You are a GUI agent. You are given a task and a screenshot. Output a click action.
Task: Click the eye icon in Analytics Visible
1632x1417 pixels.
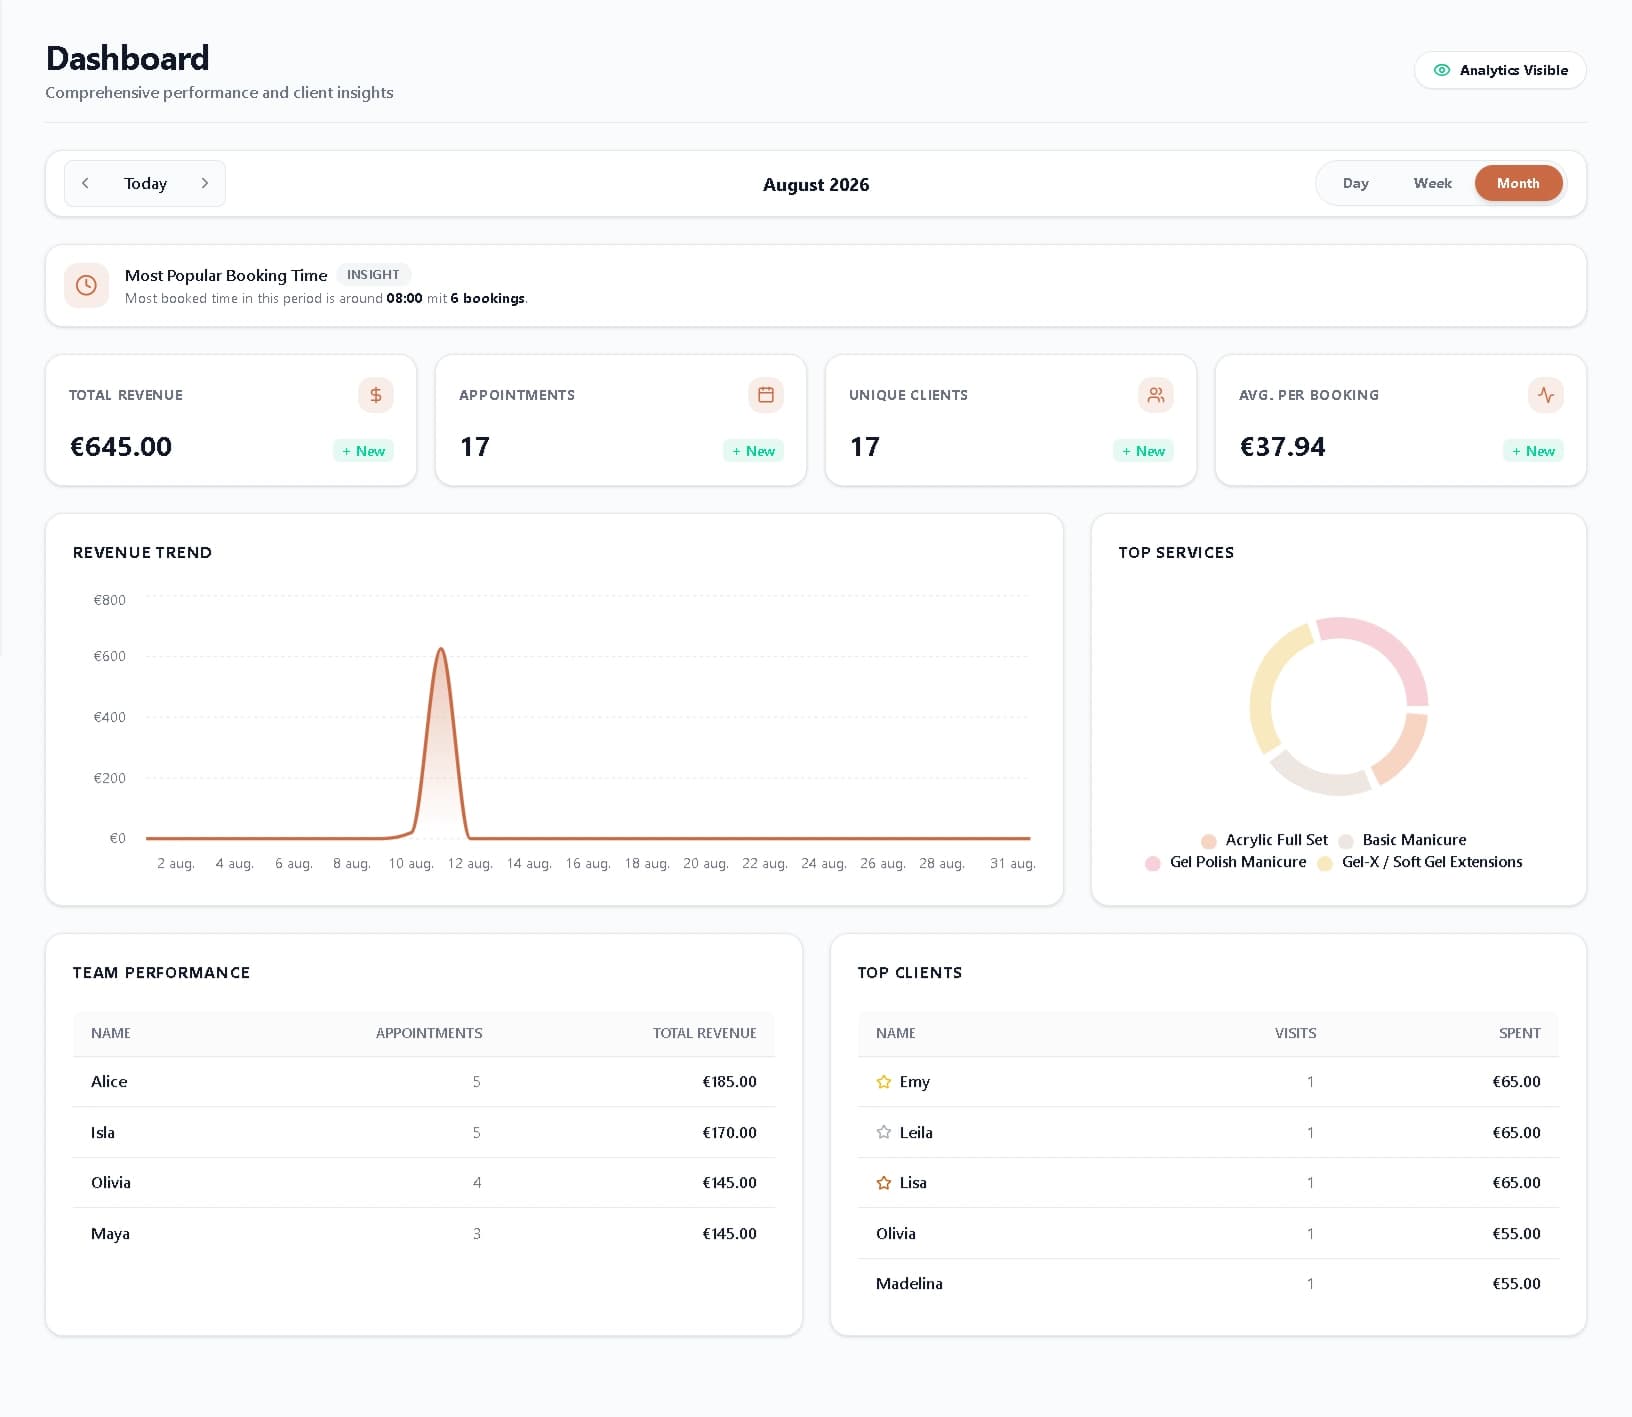coord(1442,70)
